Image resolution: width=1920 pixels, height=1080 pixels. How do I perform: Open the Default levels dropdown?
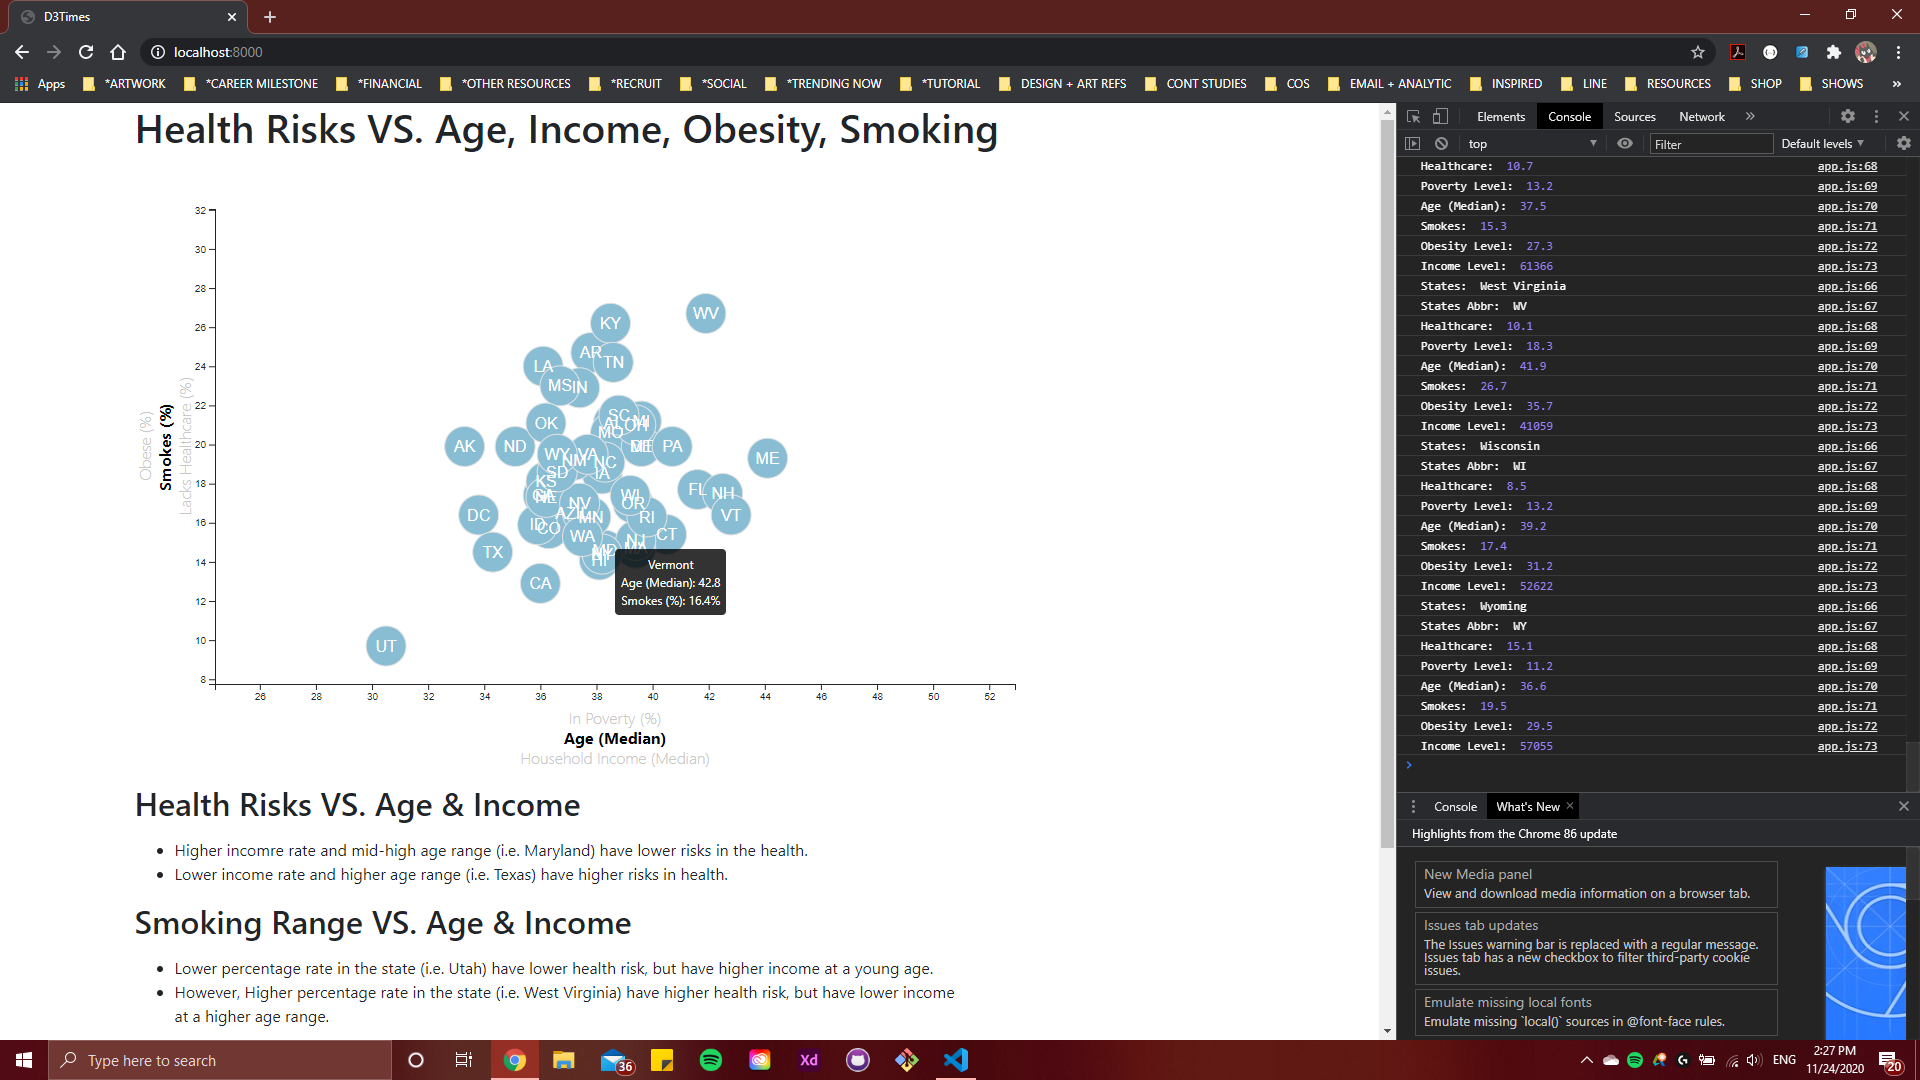1822,144
